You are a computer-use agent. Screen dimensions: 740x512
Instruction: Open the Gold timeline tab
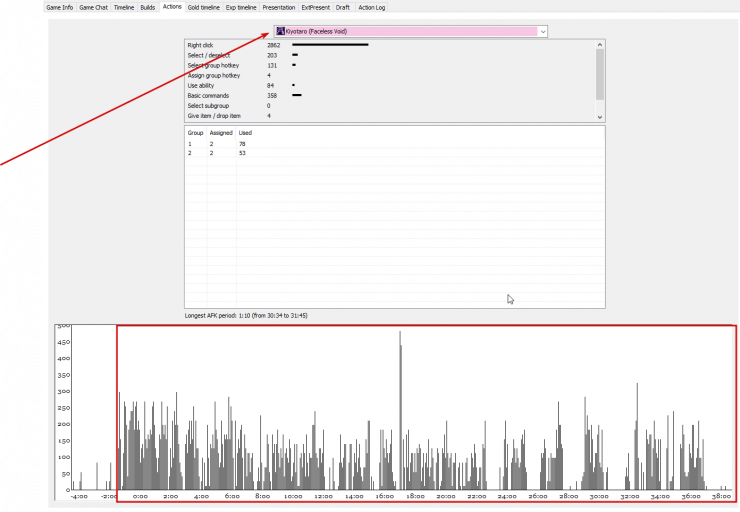pyautogui.click(x=203, y=8)
